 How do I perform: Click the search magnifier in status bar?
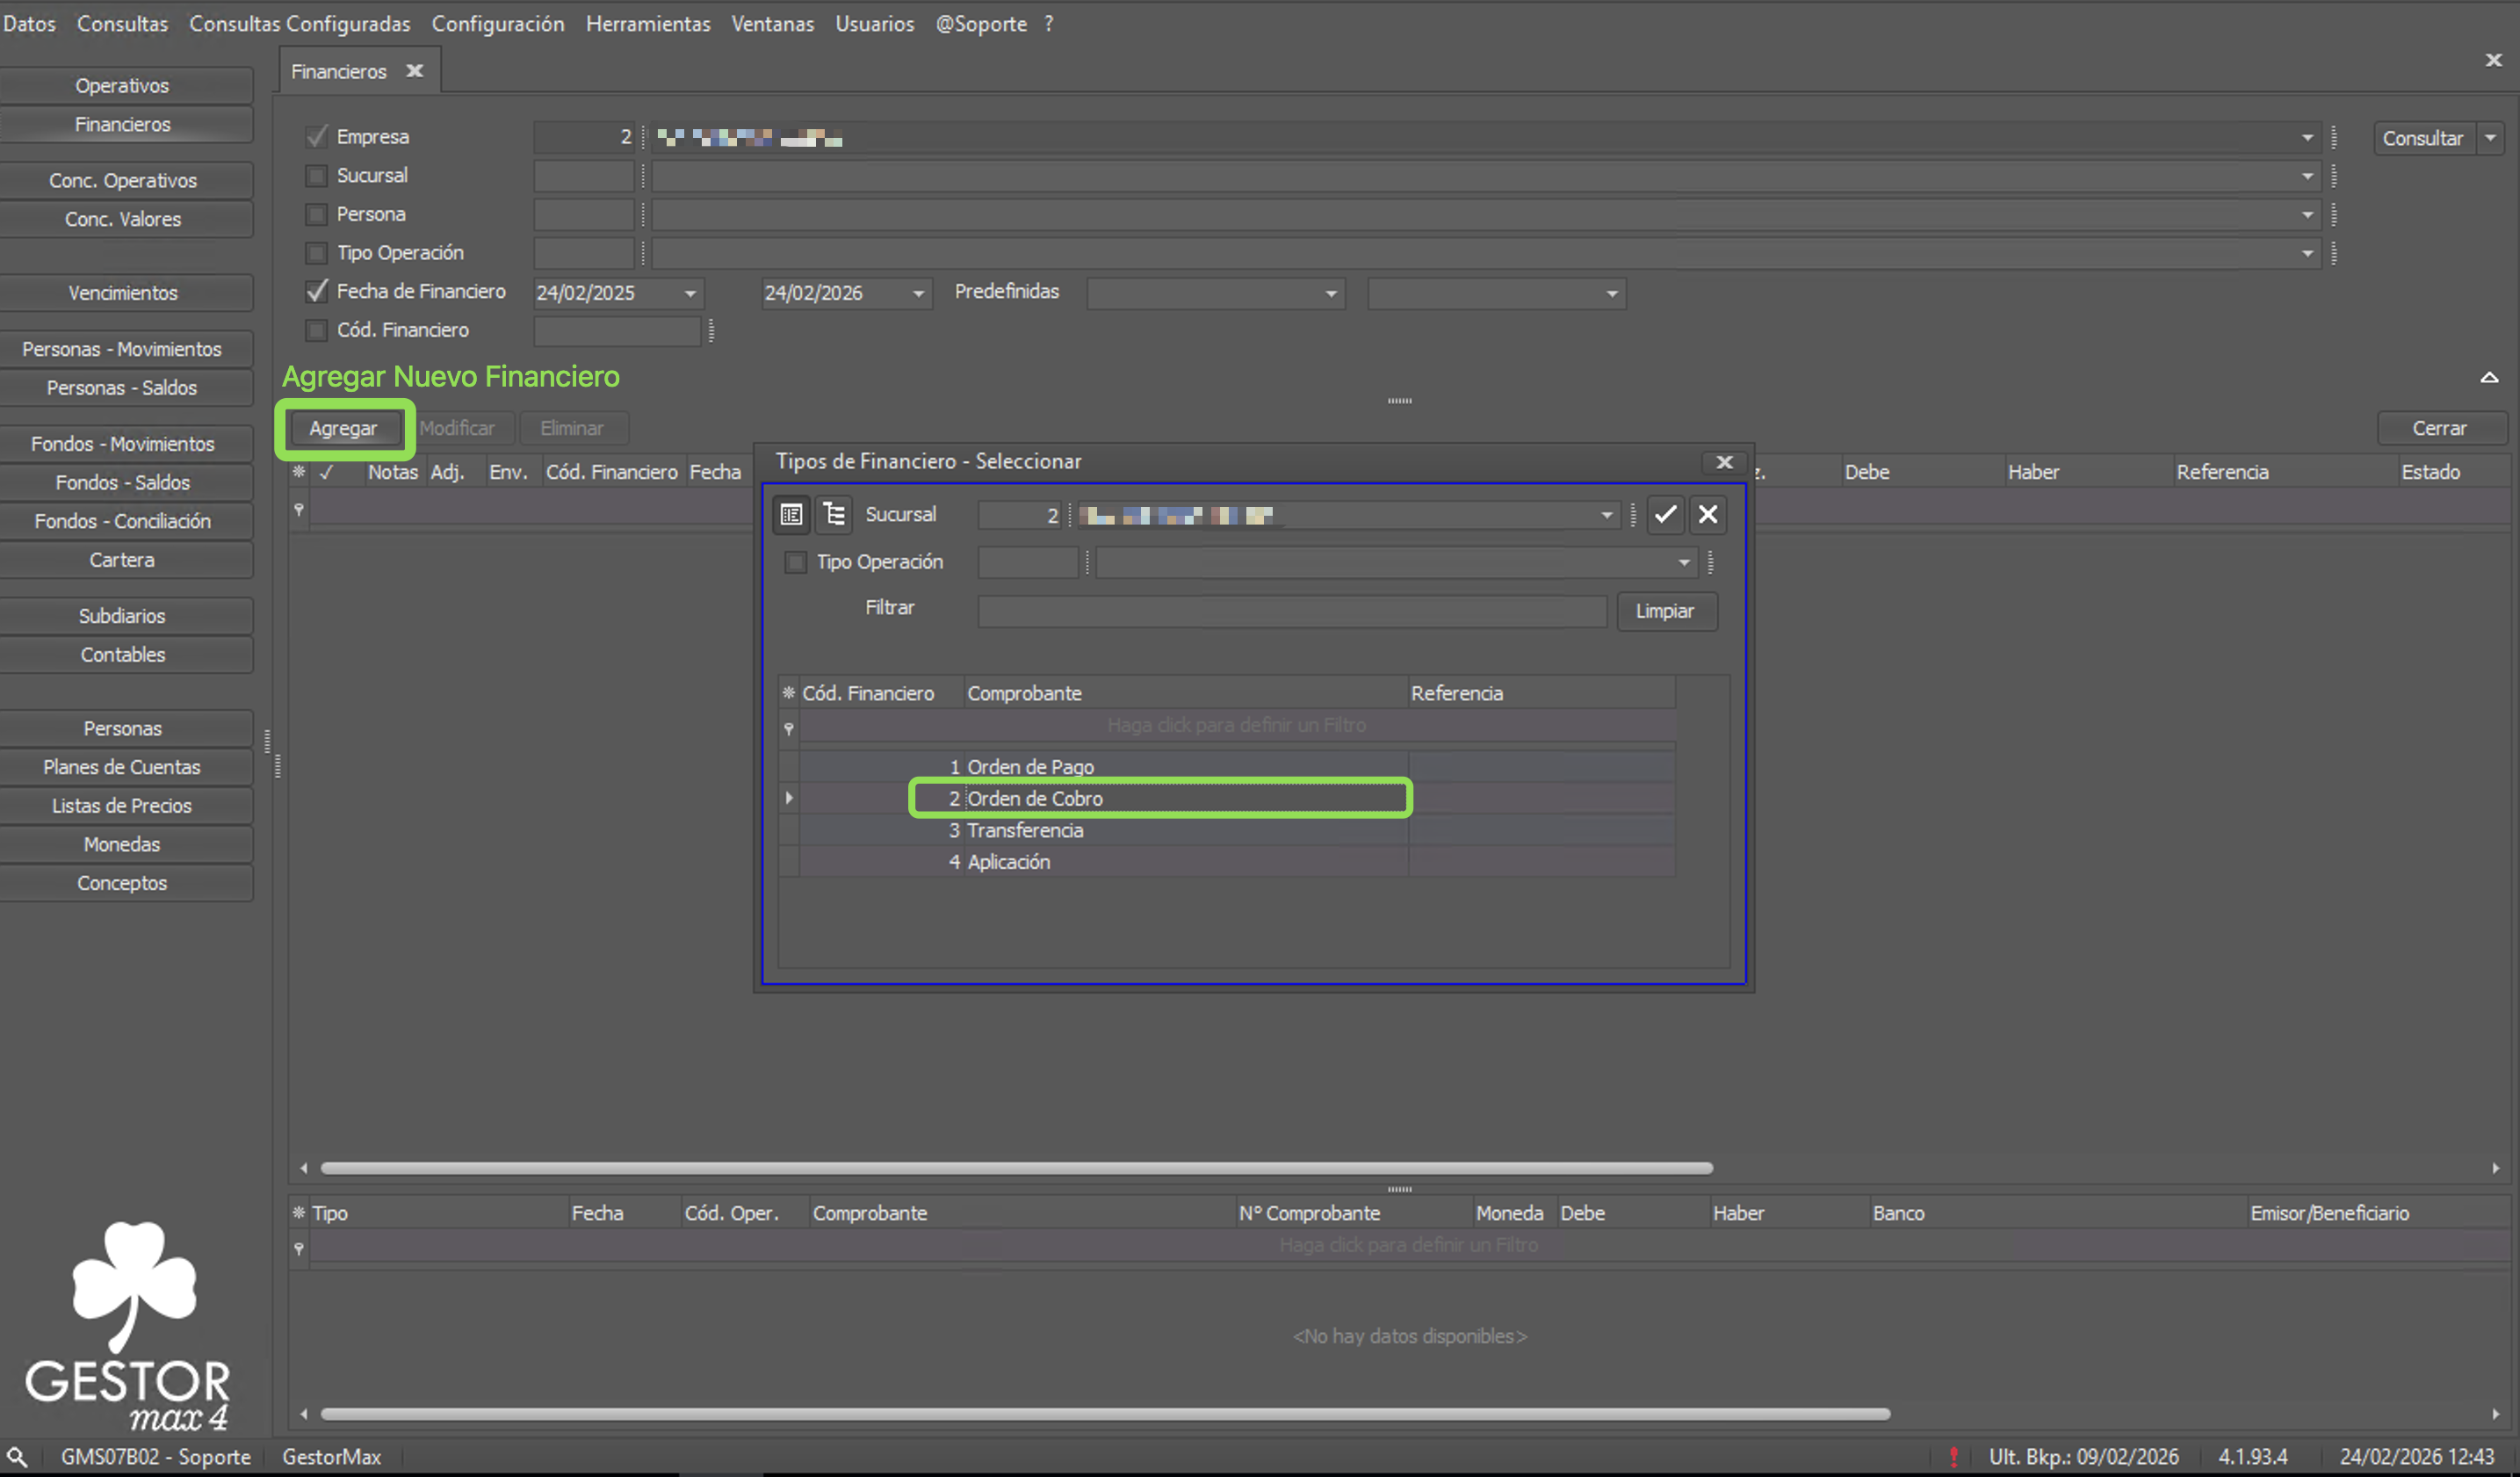[17, 1456]
